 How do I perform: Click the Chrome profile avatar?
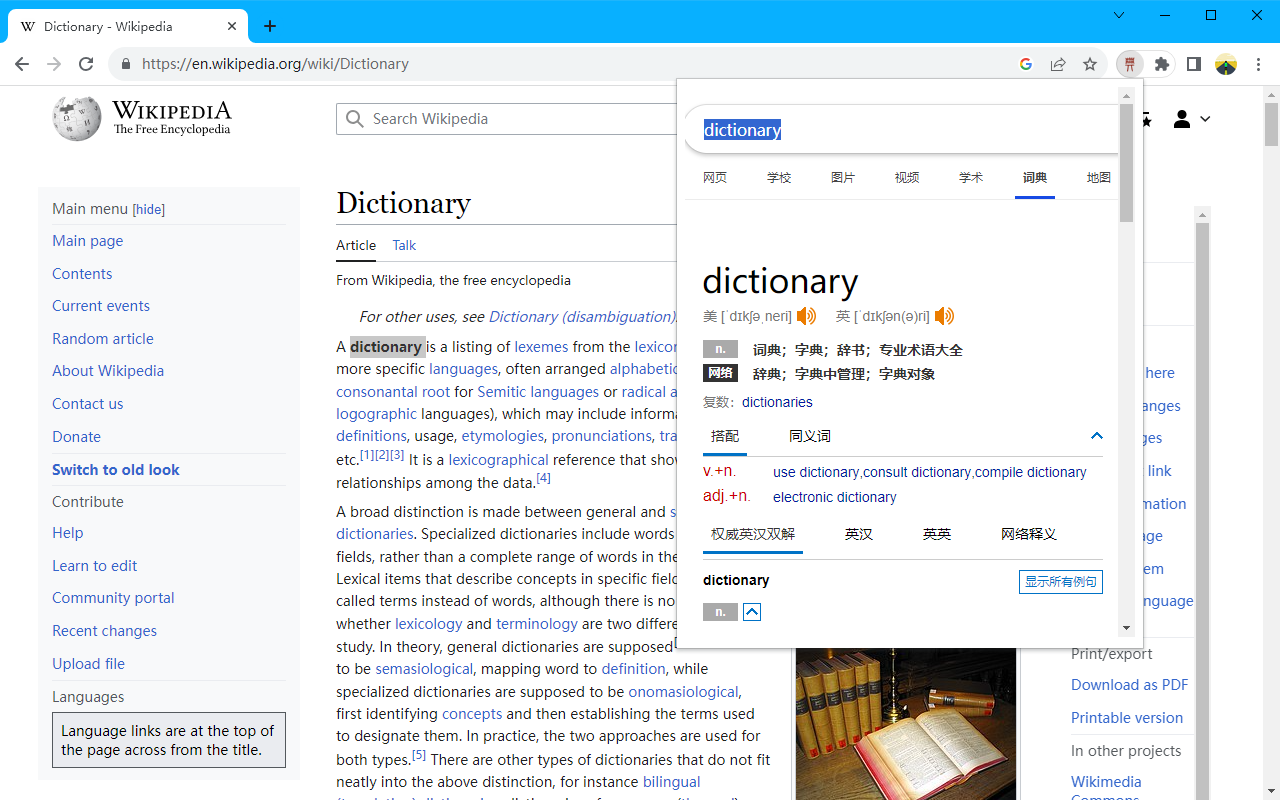click(x=1226, y=64)
